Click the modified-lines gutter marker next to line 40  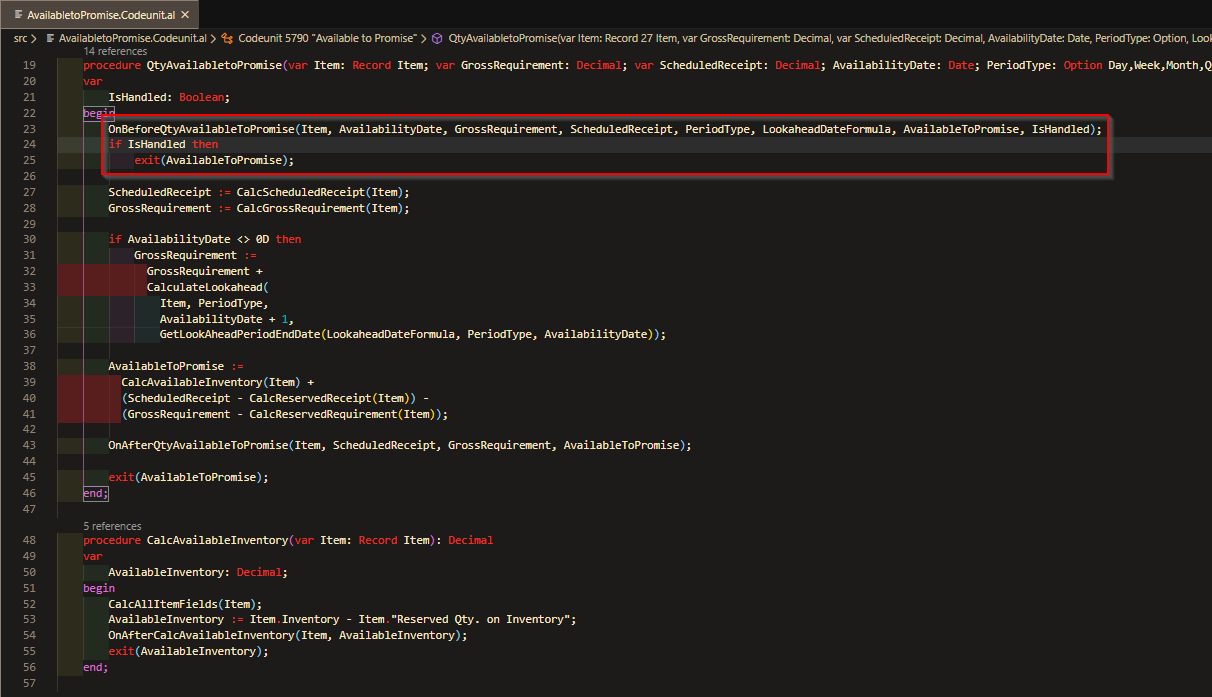tap(62, 397)
